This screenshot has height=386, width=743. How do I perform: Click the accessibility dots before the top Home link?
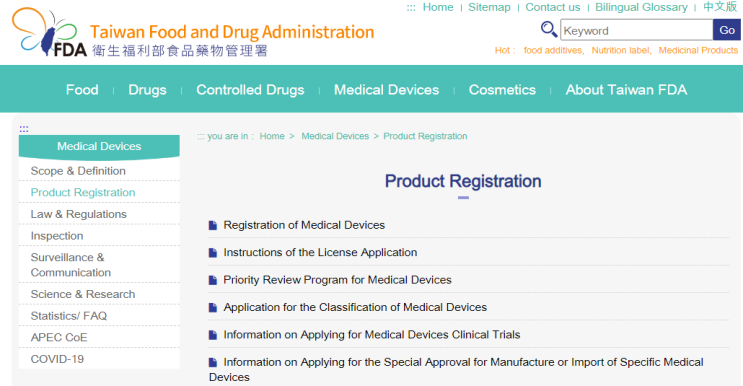(411, 8)
